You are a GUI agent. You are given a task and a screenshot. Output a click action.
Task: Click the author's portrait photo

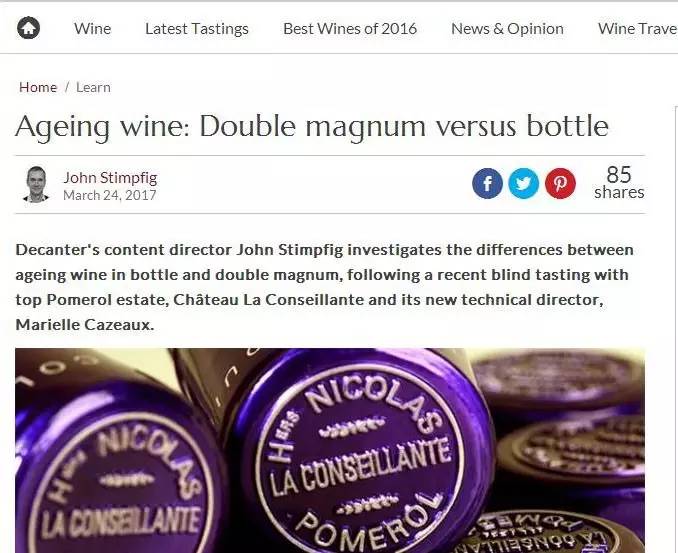[36, 184]
